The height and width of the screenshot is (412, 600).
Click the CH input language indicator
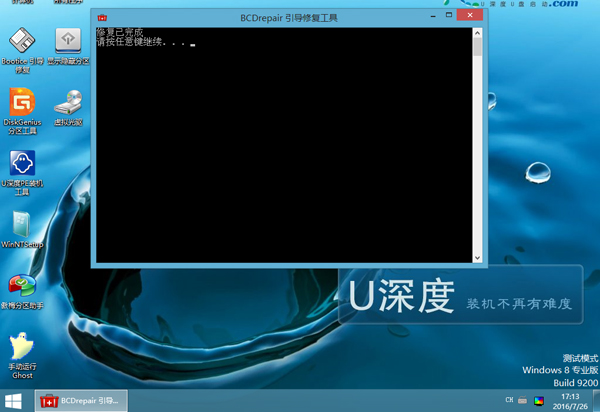(x=511, y=401)
